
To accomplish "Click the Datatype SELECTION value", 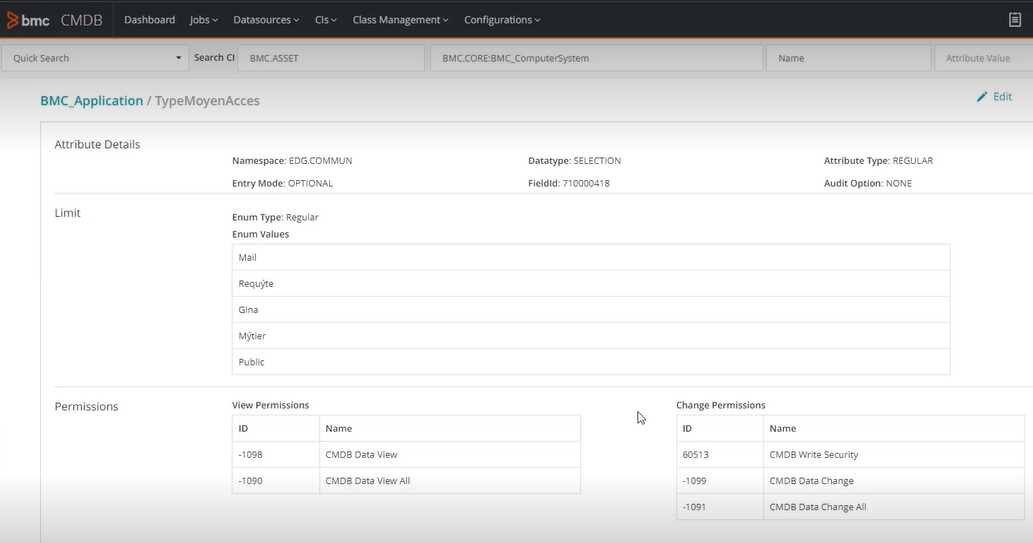I will click(x=597, y=161).
